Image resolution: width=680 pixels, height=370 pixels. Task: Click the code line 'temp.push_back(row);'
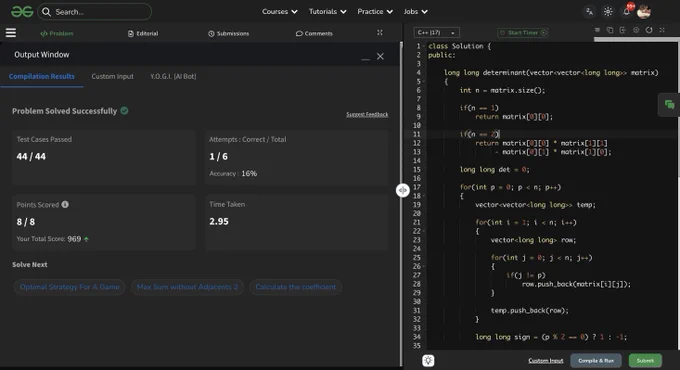[530, 311]
